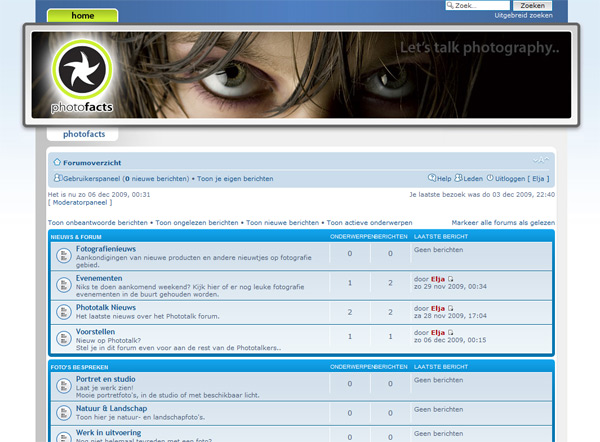Open the Natuur & Landschap forum
The height and width of the screenshot is (442, 600).
[x=111, y=409]
